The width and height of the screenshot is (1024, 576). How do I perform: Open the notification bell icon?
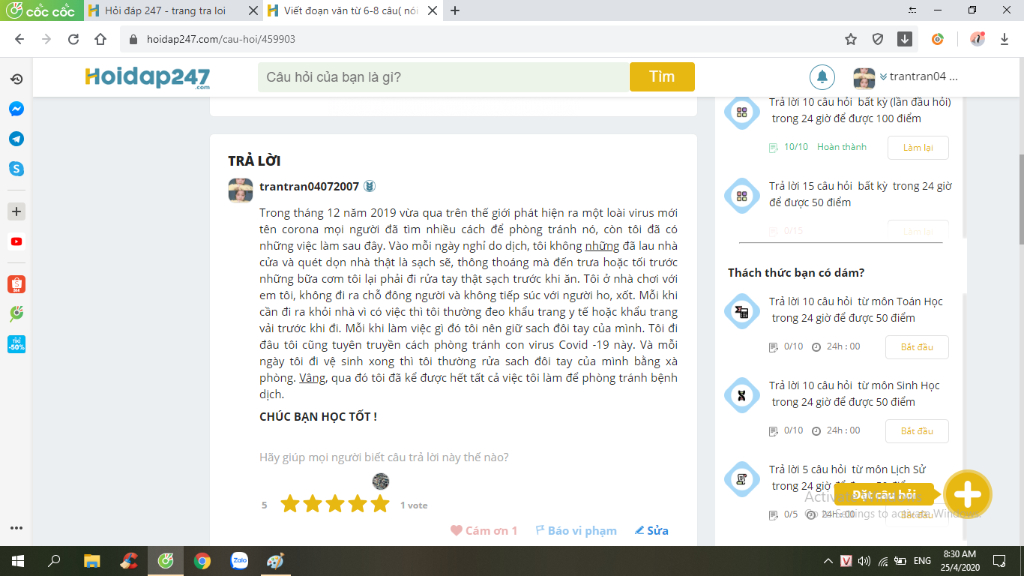(x=822, y=77)
